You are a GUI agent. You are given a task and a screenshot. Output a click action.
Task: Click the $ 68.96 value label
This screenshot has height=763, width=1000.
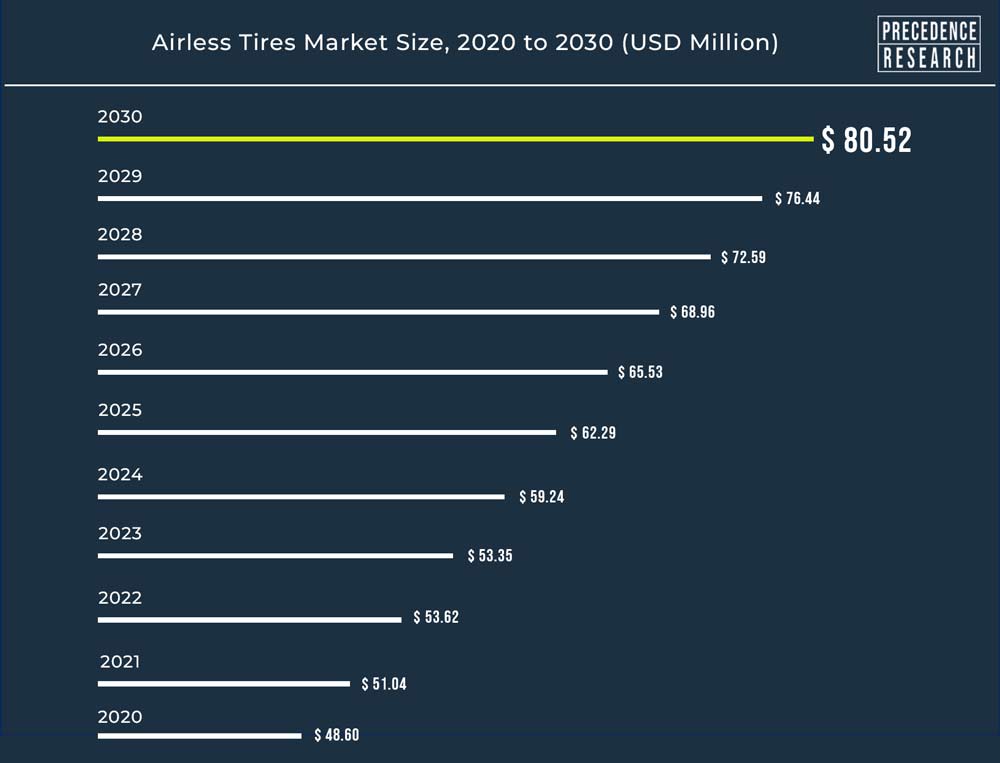click(x=693, y=312)
